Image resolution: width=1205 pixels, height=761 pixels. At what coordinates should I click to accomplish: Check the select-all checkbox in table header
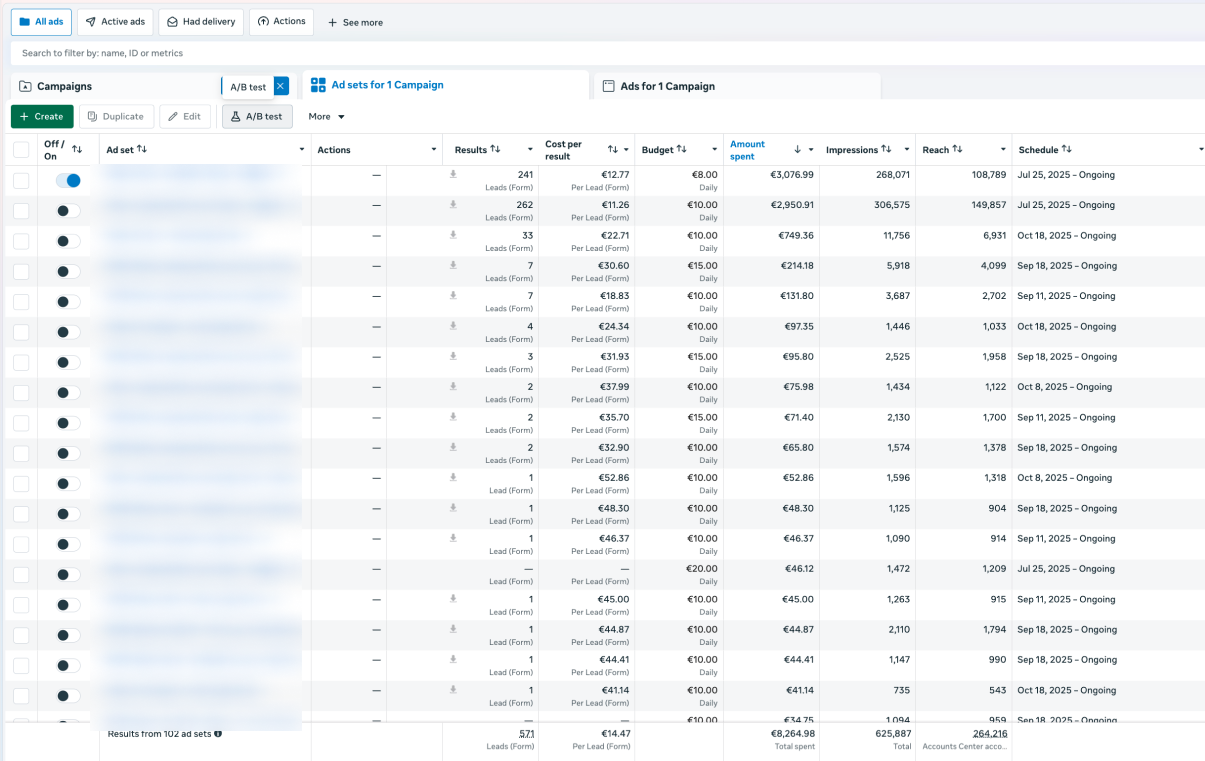(21, 150)
